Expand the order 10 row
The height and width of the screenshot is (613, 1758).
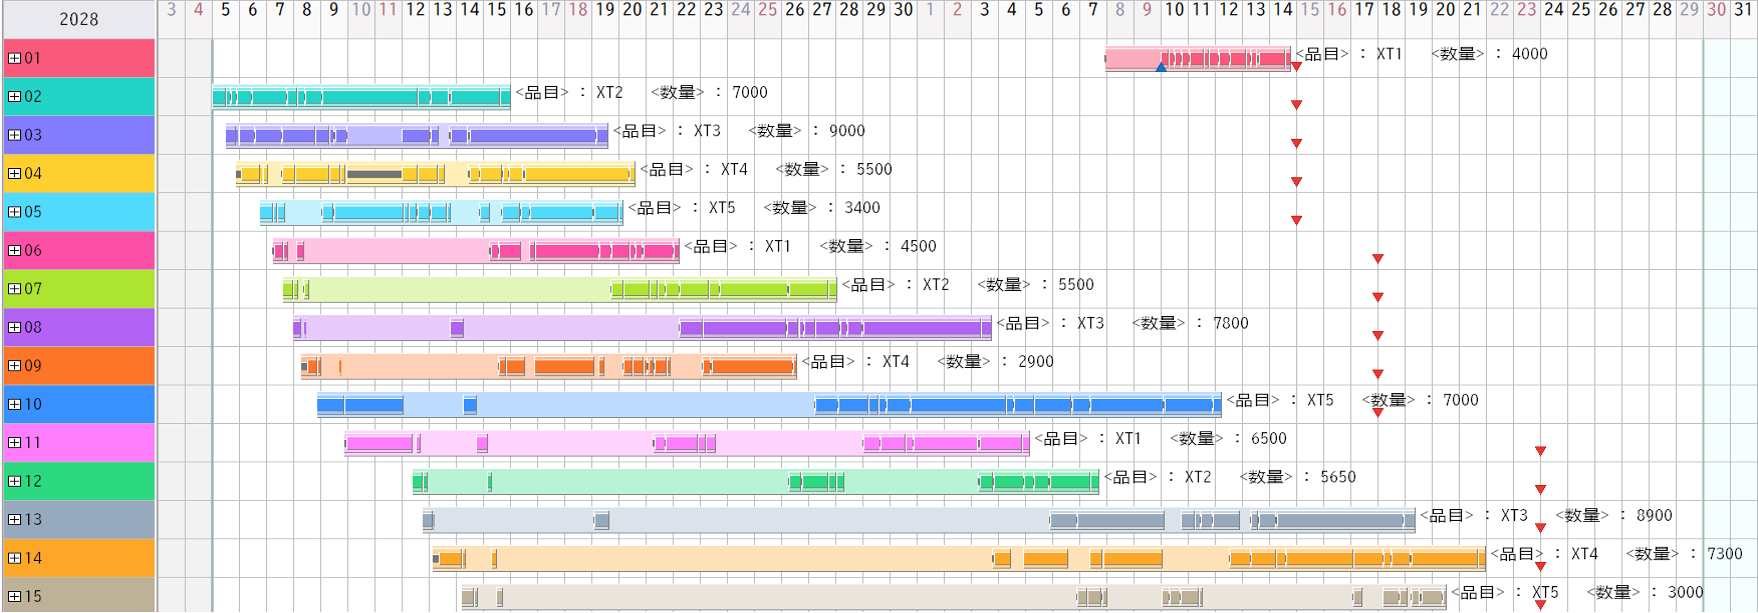tap(14, 405)
